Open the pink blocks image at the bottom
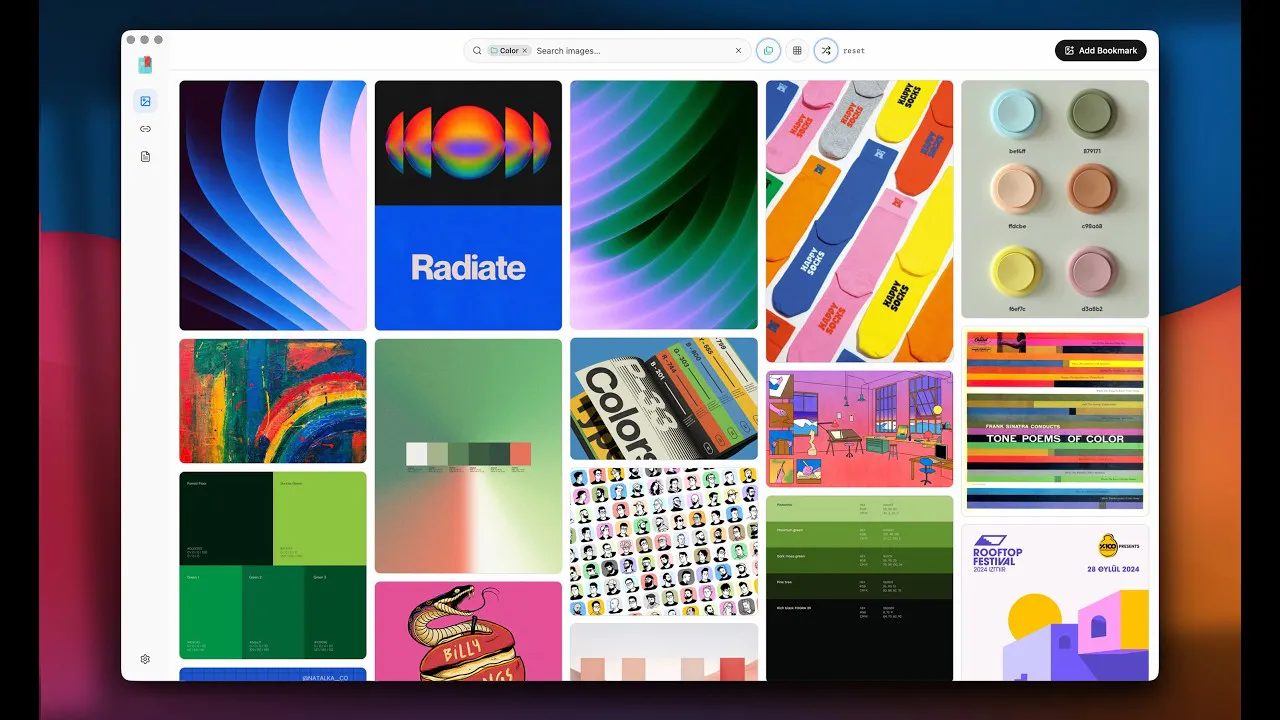1280x720 pixels. [x=664, y=653]
